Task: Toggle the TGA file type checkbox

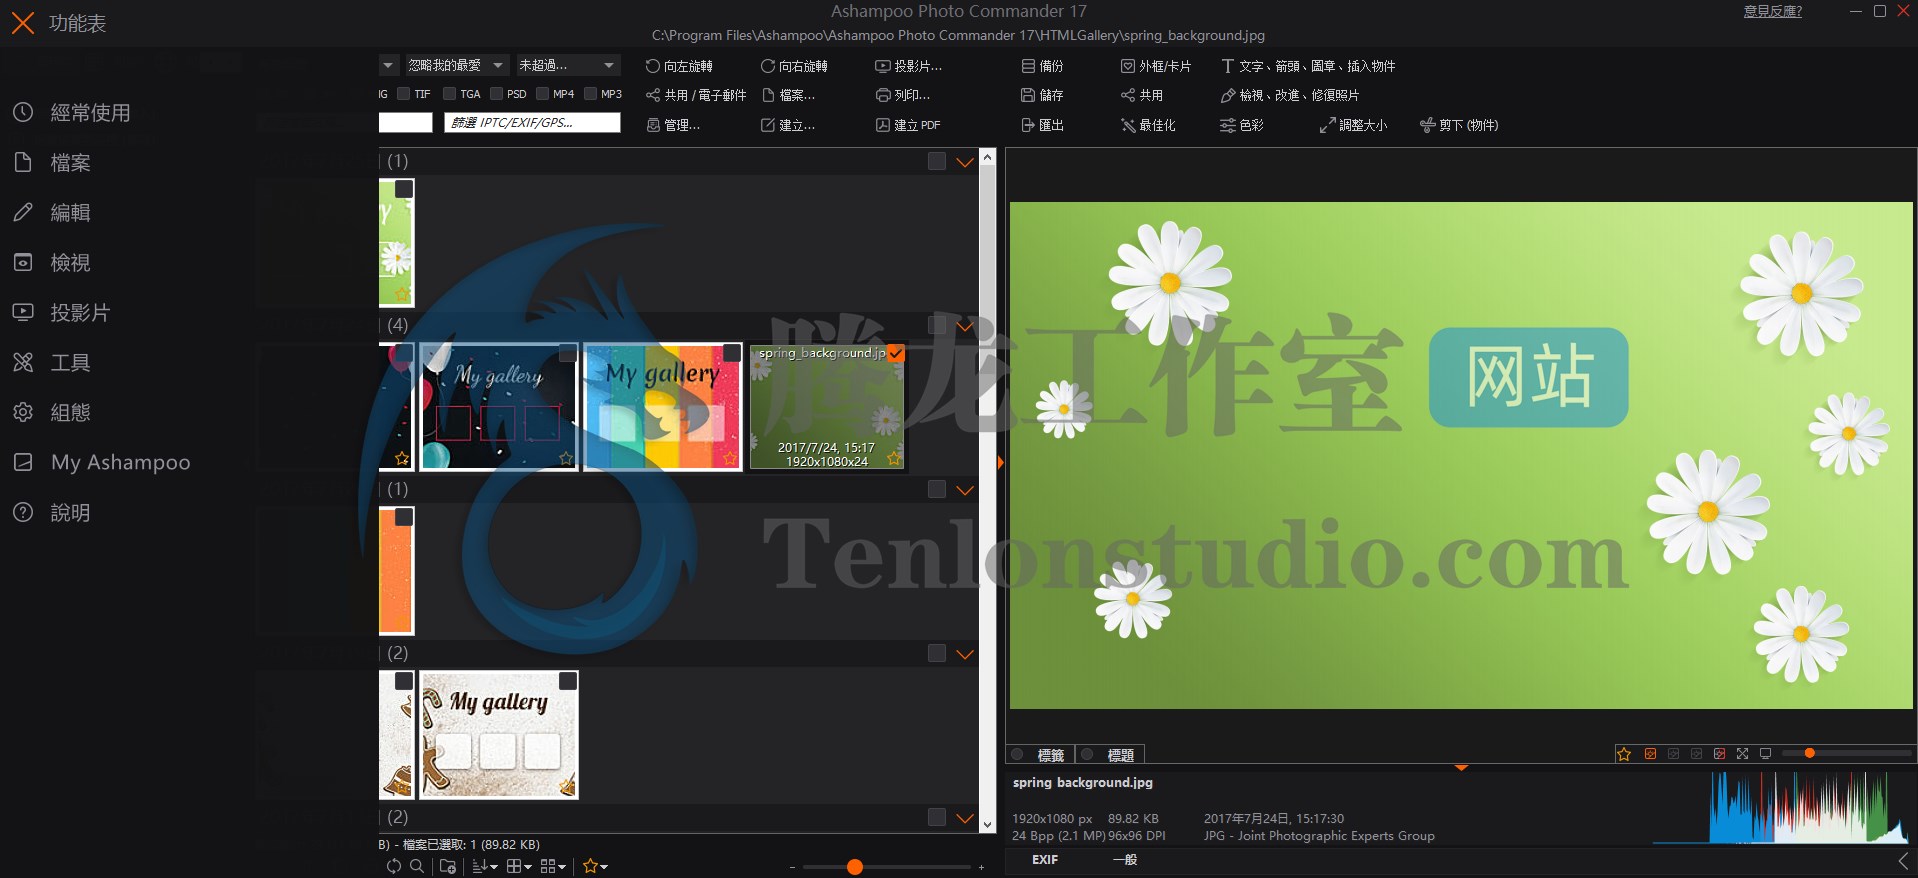Action: [x=450, y=94]
